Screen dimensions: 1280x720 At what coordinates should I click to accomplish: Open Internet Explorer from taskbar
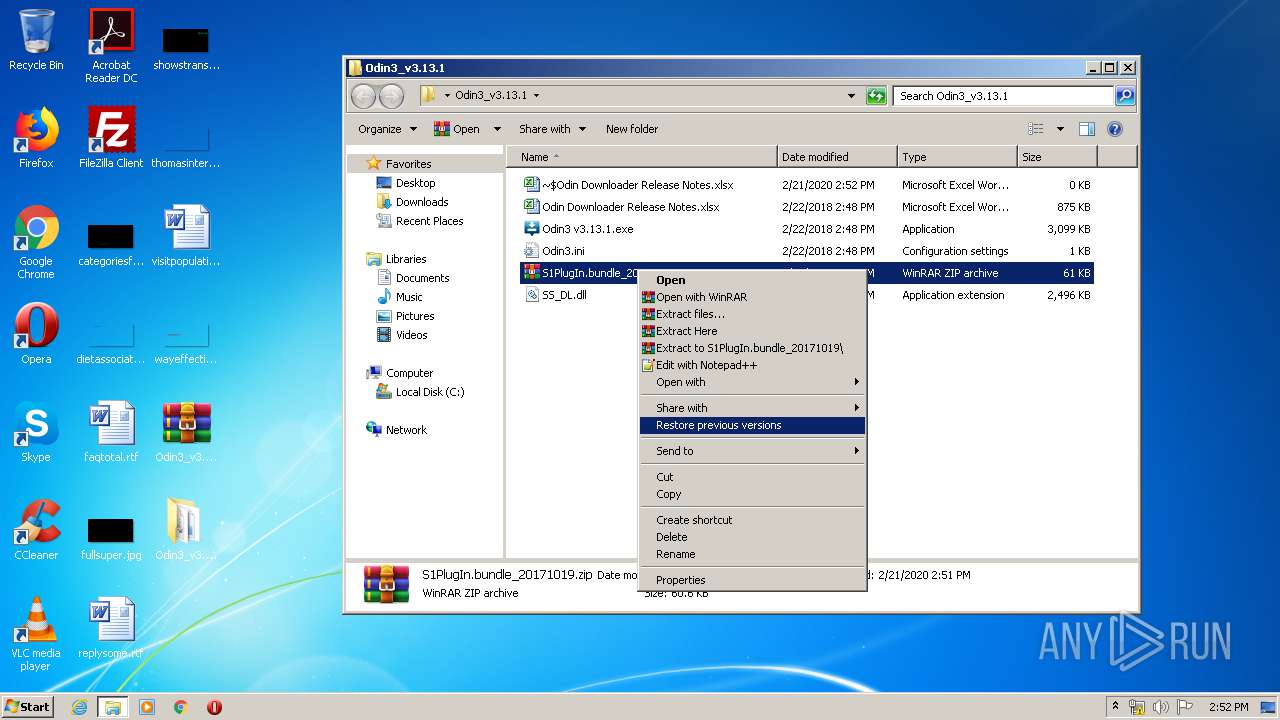80,707
